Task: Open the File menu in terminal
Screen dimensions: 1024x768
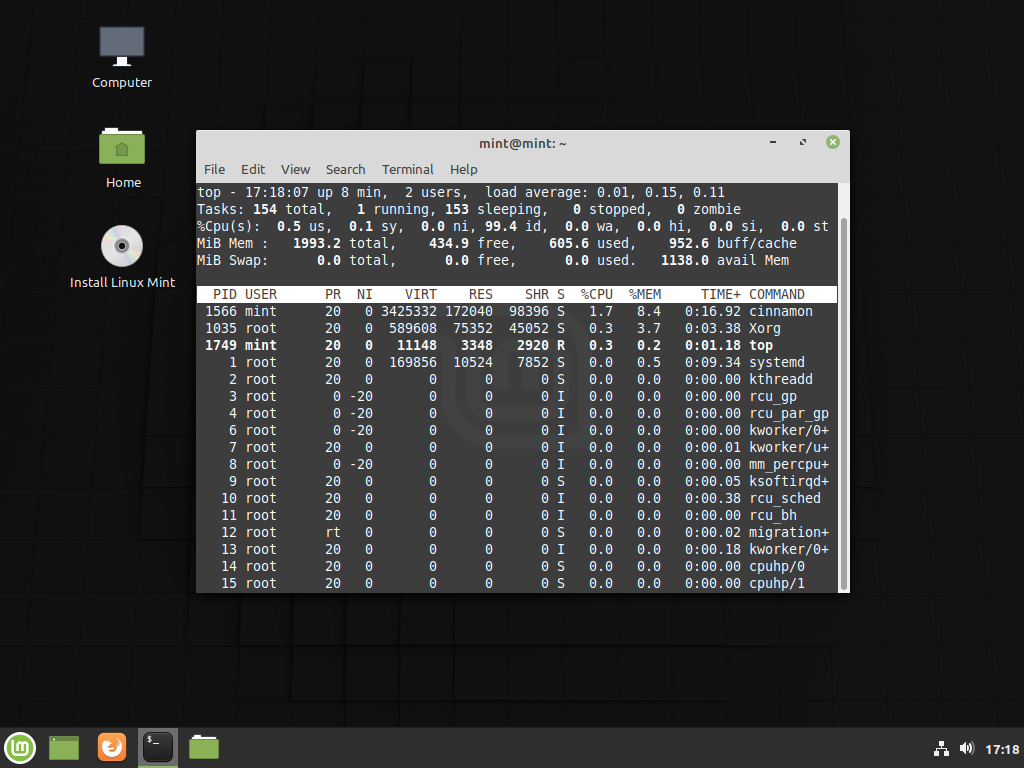Action: [214, 169]
